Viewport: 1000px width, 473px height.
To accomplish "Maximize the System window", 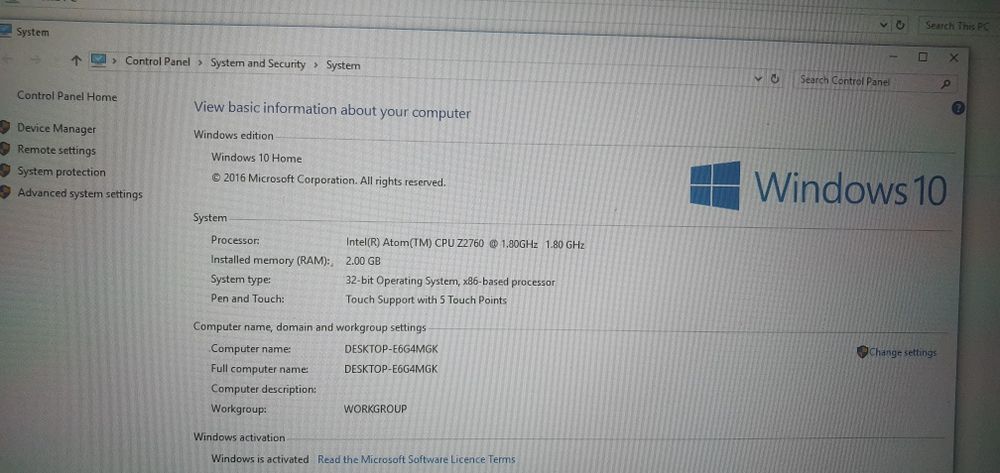I will (923, 57).
